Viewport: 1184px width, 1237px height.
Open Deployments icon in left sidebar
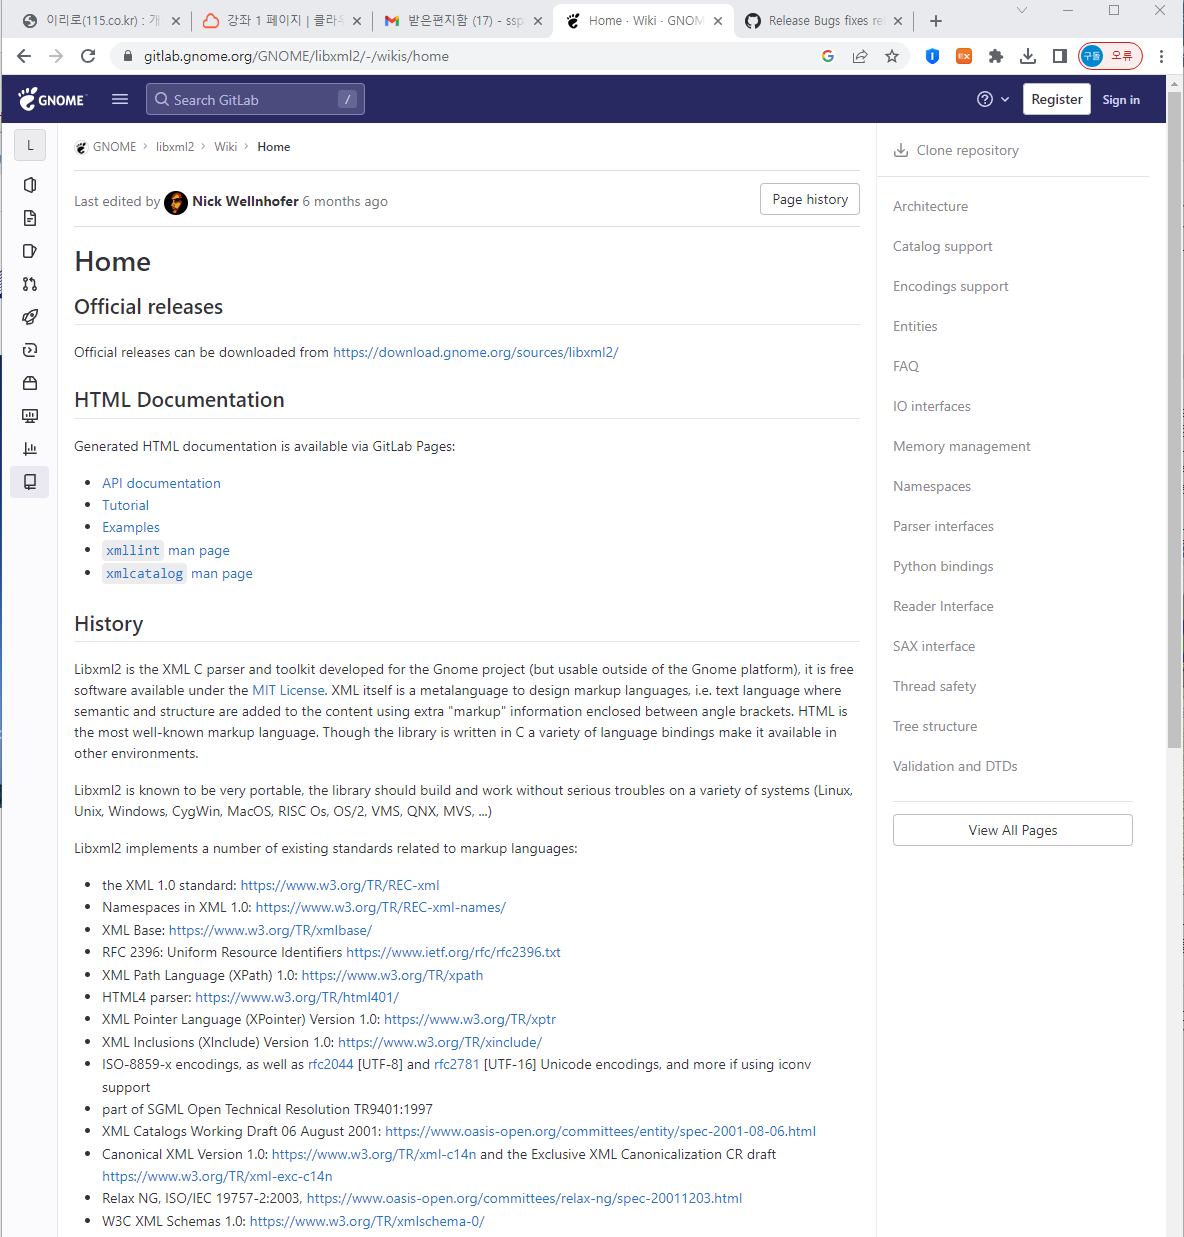[x=30, y=350]
